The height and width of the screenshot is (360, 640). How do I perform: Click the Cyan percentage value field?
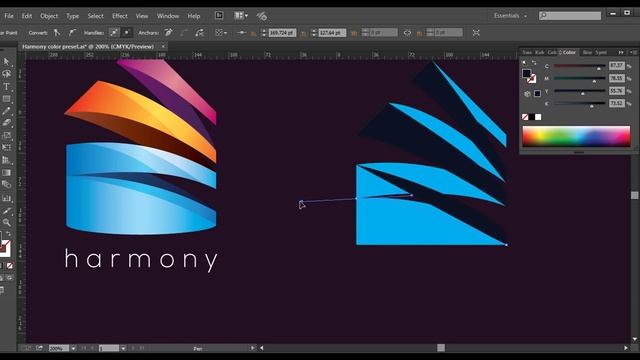(616, 65)
